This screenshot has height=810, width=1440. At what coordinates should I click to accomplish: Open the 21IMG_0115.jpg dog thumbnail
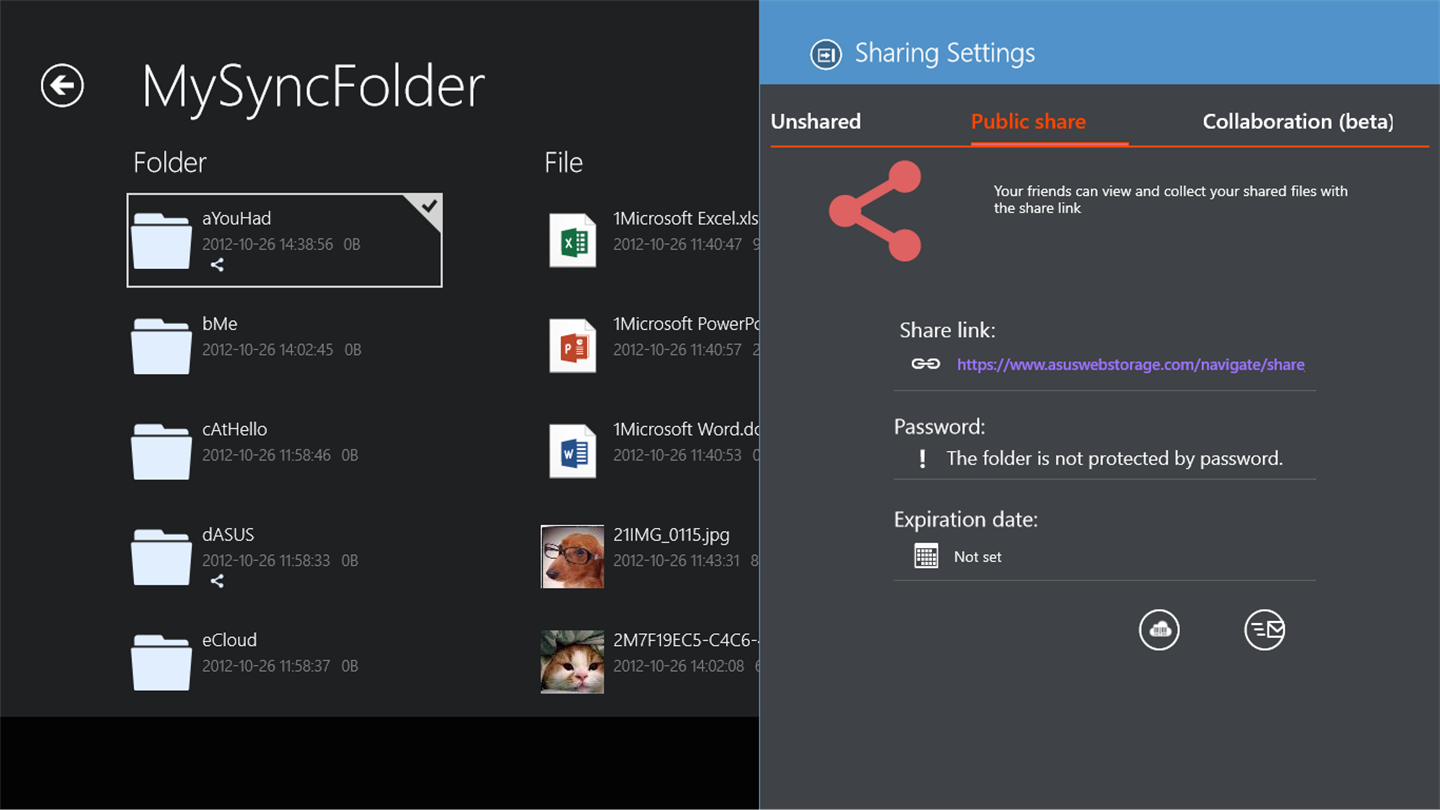[x=572, y=556]
